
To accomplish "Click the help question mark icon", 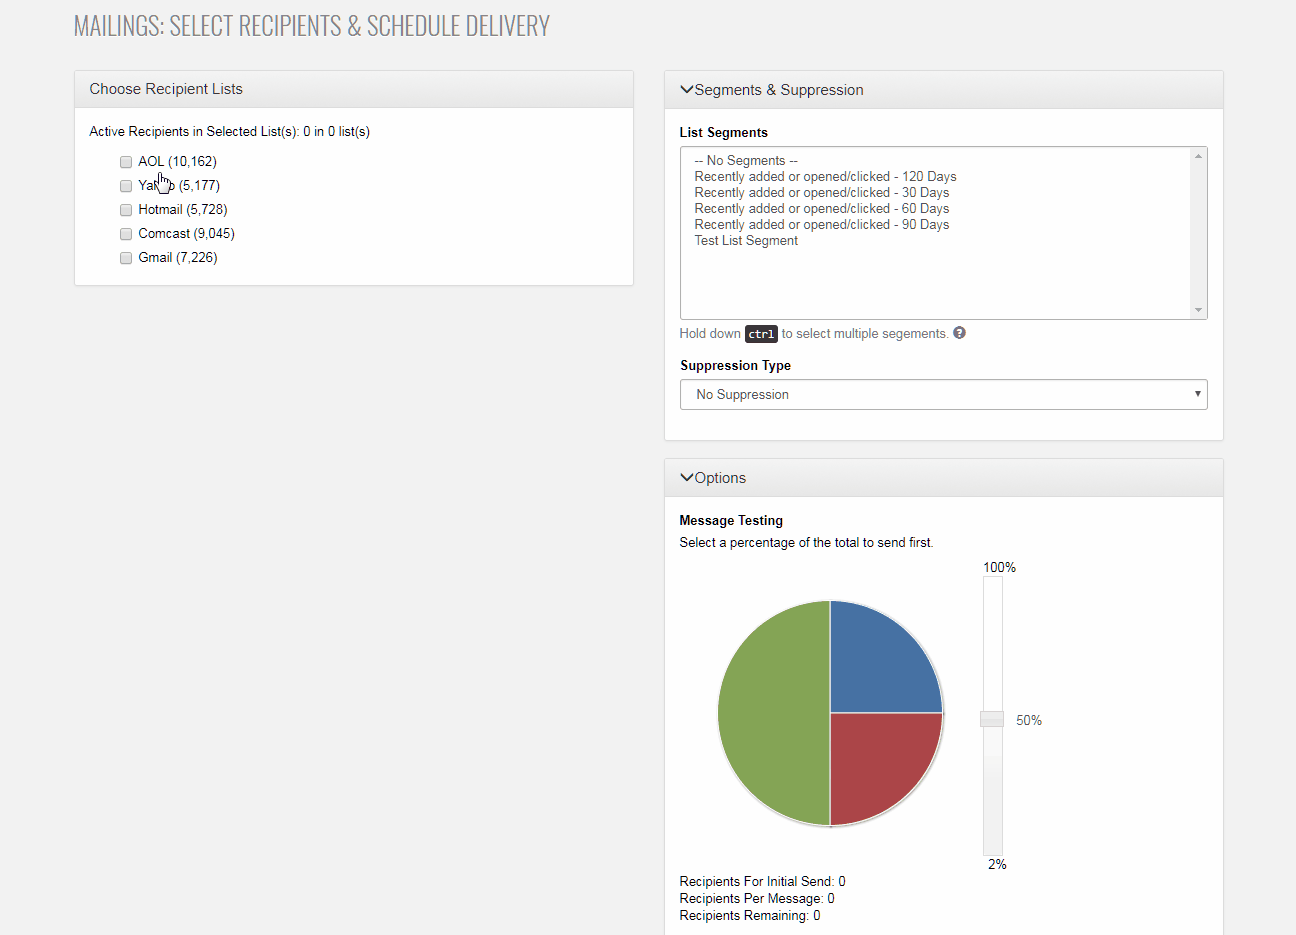I will (x=959, y=333).
